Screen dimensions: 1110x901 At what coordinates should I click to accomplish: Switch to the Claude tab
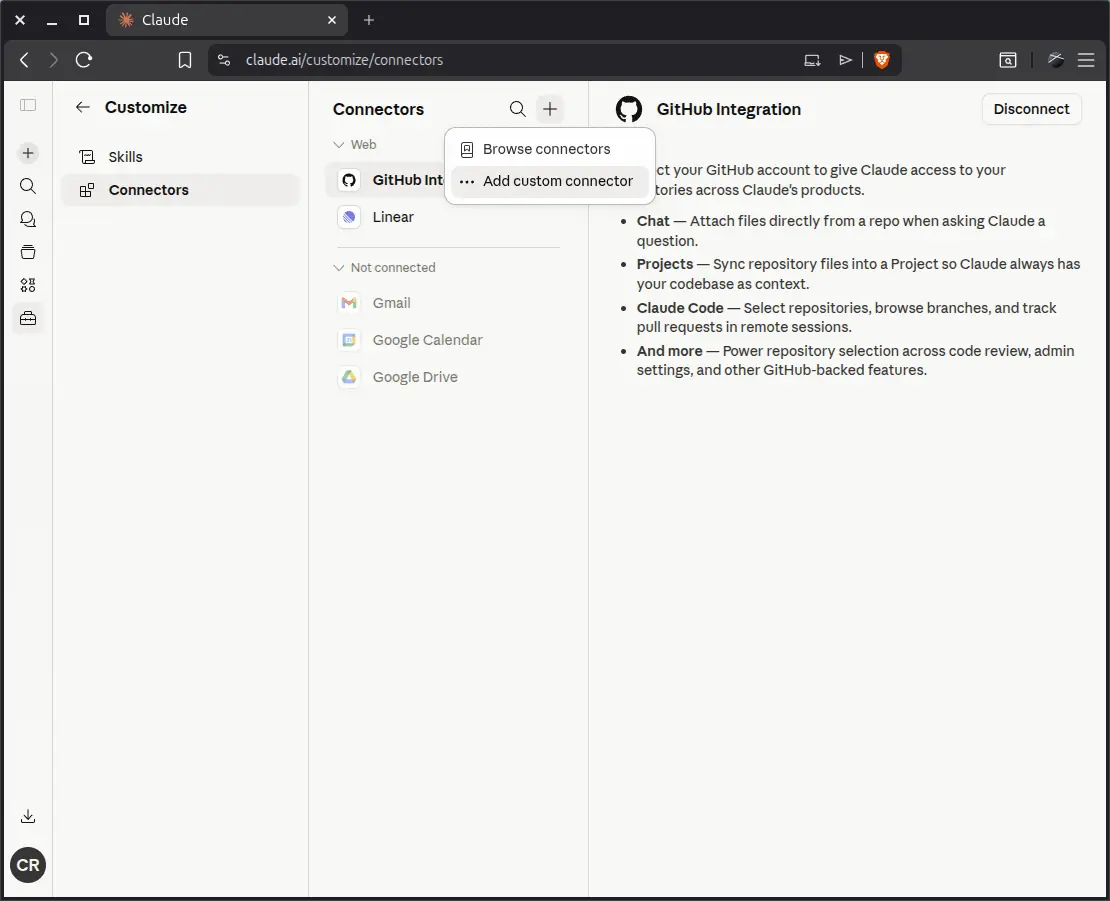(227, 20)
